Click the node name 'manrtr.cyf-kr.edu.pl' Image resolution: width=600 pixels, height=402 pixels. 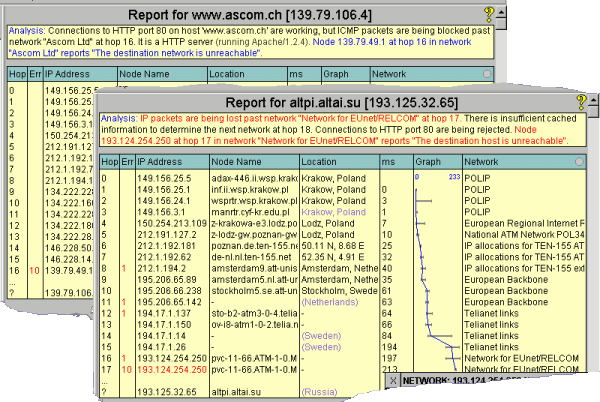click(250, 212)
